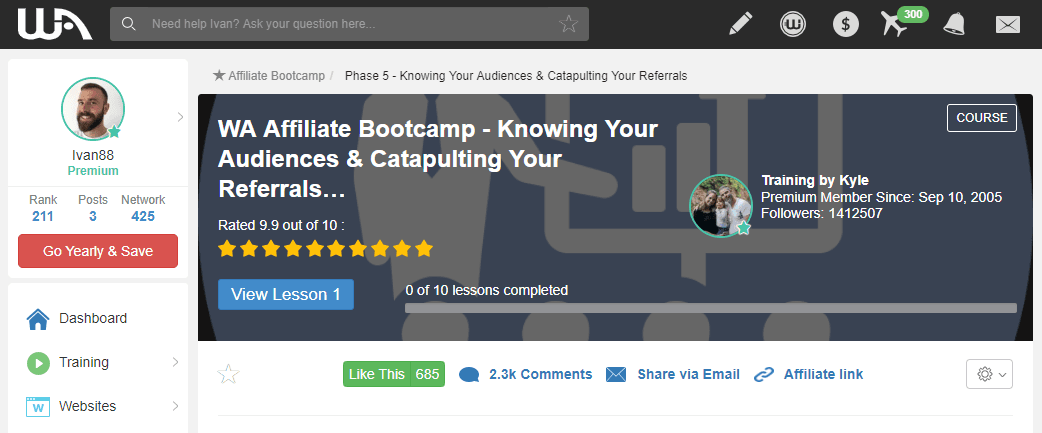1042x433 pixels.
Task: Click the Followers: 1412507 text
Action: [x=821, y=213]
